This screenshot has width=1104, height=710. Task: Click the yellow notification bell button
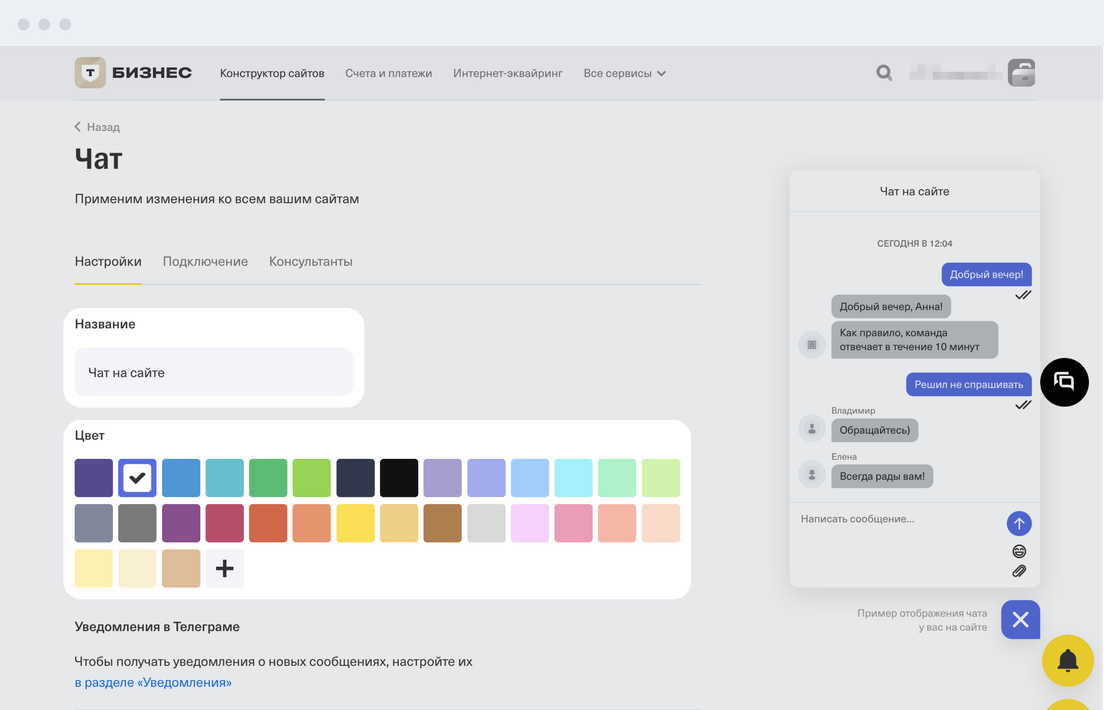pos(1068,660)
